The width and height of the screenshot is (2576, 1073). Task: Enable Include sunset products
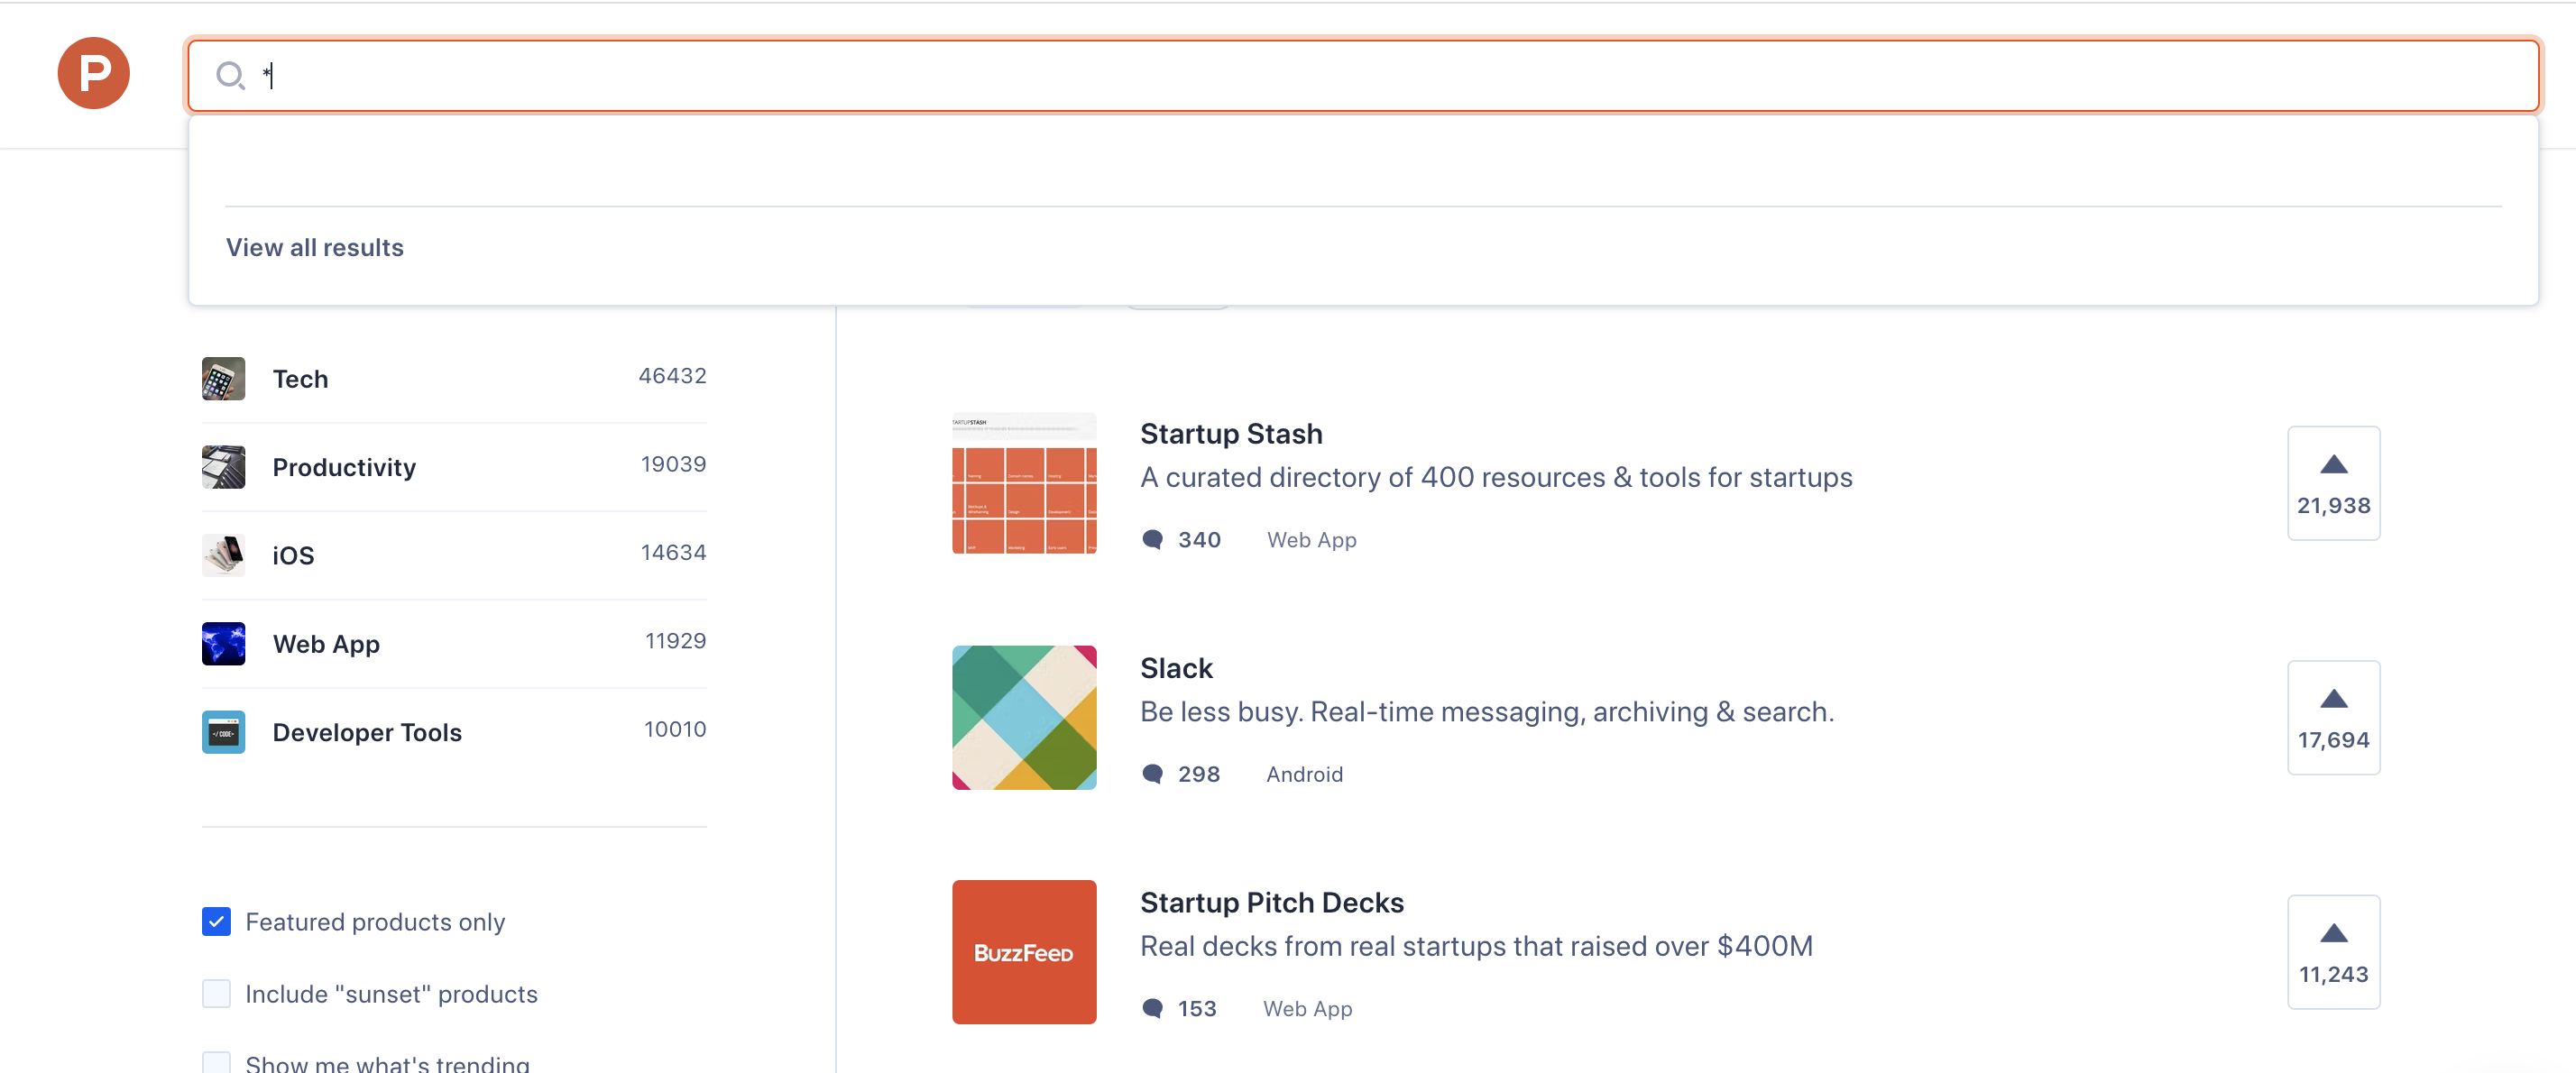coord(216,993)
